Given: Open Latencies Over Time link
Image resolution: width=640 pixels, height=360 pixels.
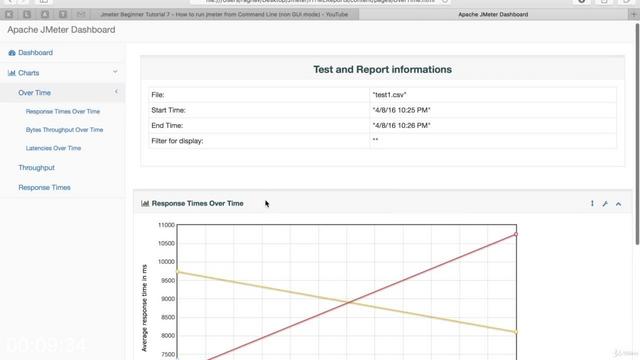Looking at the screenshot, I should click(53, 148).
